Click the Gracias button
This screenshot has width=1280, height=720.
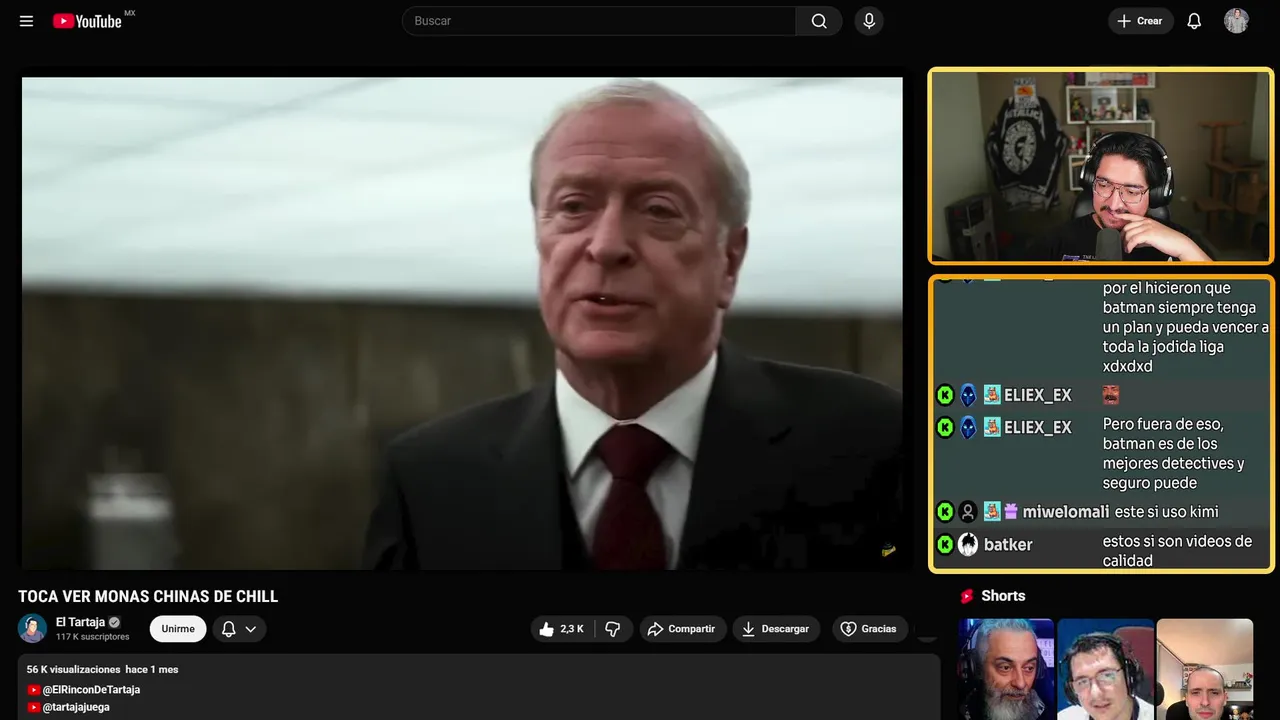[x=869, y=629]
